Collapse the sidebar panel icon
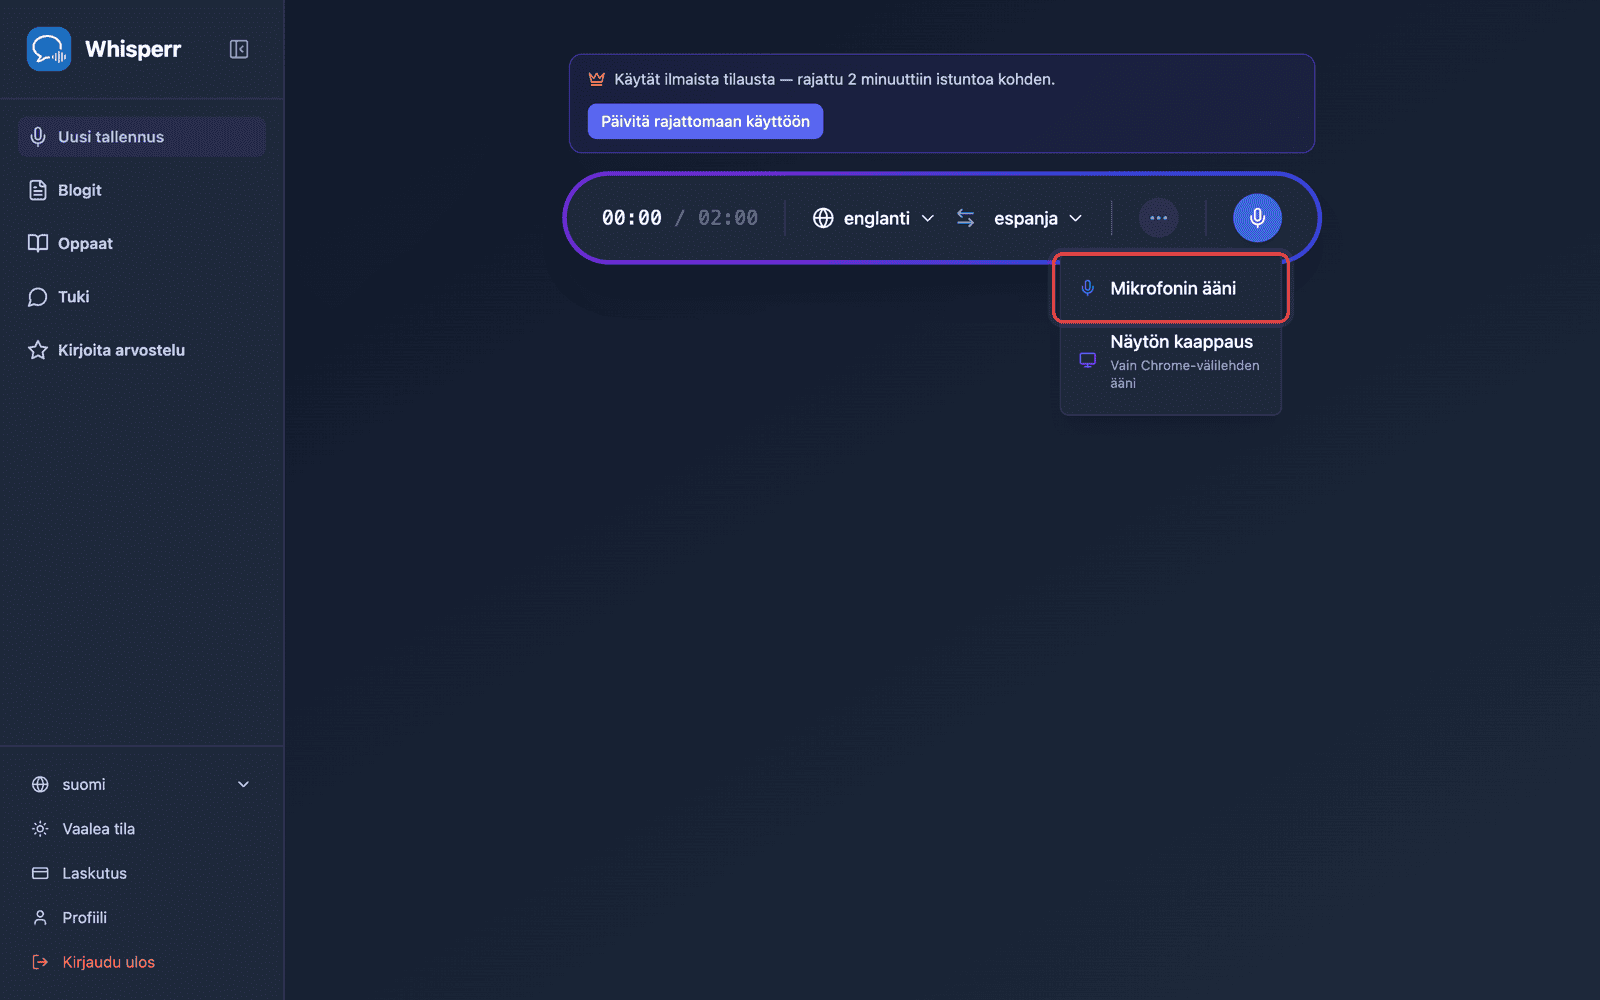1600x1000 pixels. [239, 49]
